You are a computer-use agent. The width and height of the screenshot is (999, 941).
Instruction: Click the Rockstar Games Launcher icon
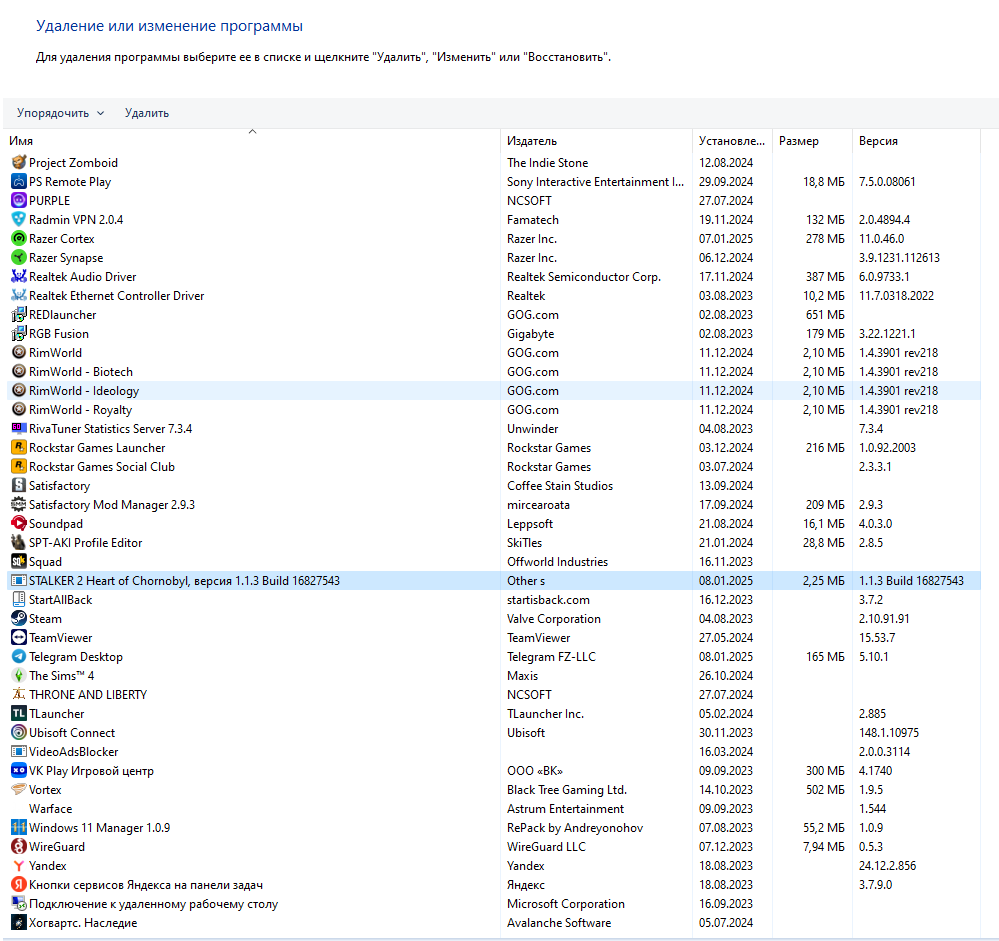pyautogui.click(x=19, y=448)
